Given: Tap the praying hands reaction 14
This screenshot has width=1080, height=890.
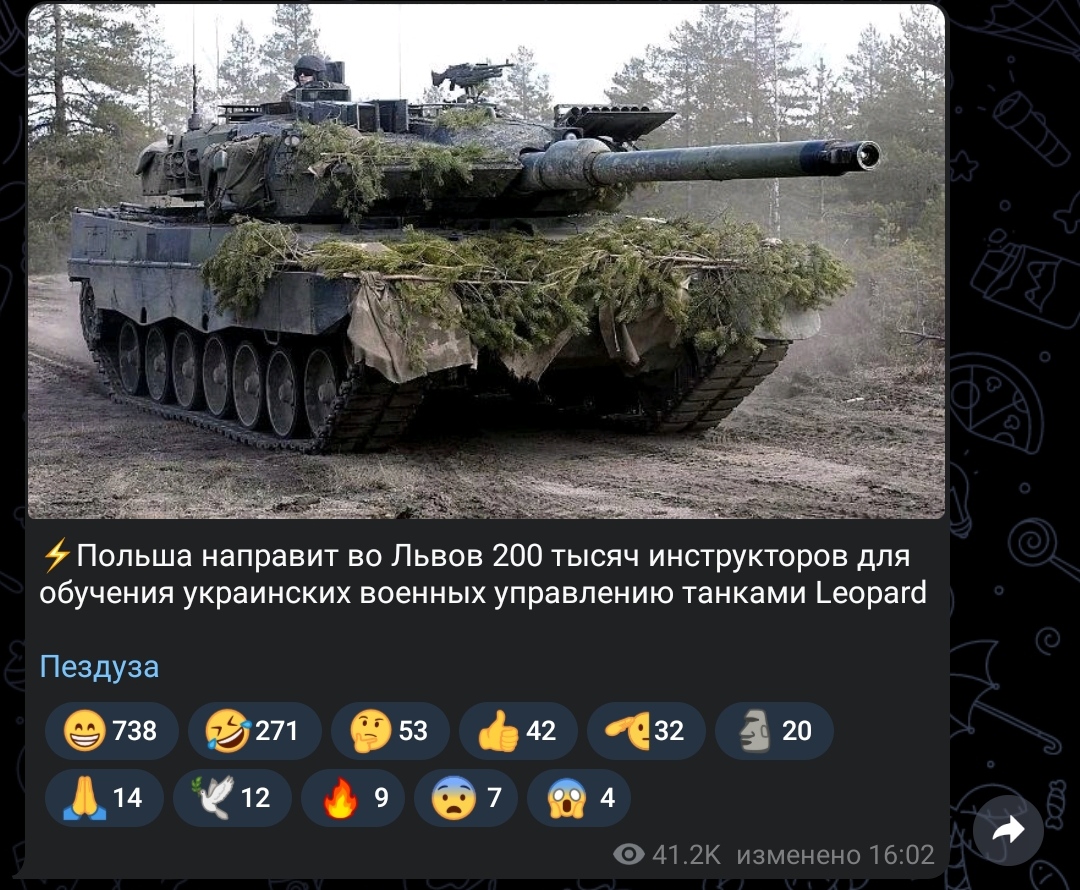Looking at the screenshot, I should click(104, 798).
